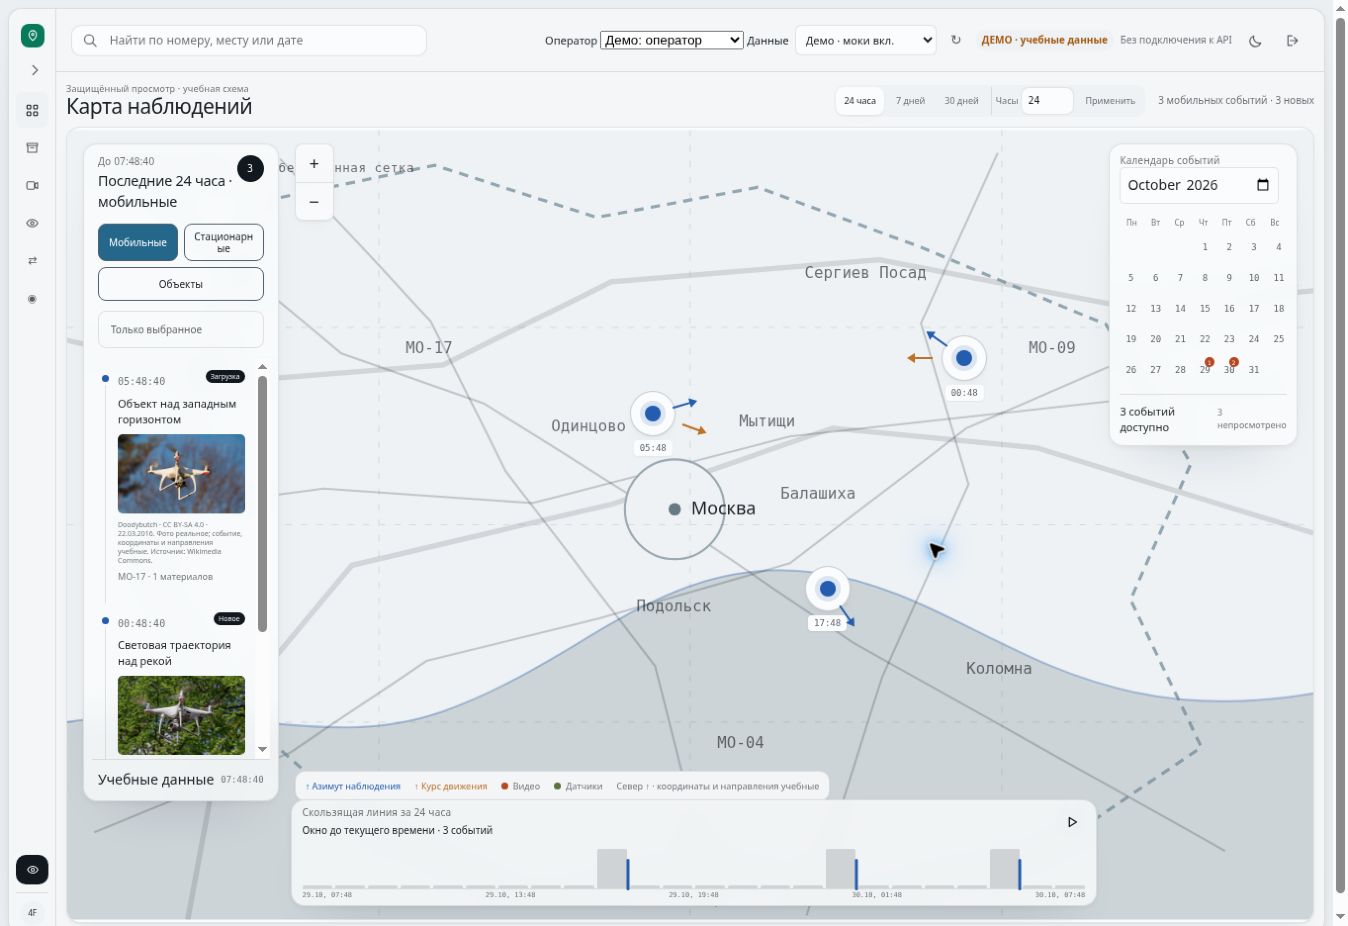Image resolution: width=1348 pixels, height=926 pixels.
Task: Click the Применить button
Action: pyautogui.click(x=1110, y=101)
